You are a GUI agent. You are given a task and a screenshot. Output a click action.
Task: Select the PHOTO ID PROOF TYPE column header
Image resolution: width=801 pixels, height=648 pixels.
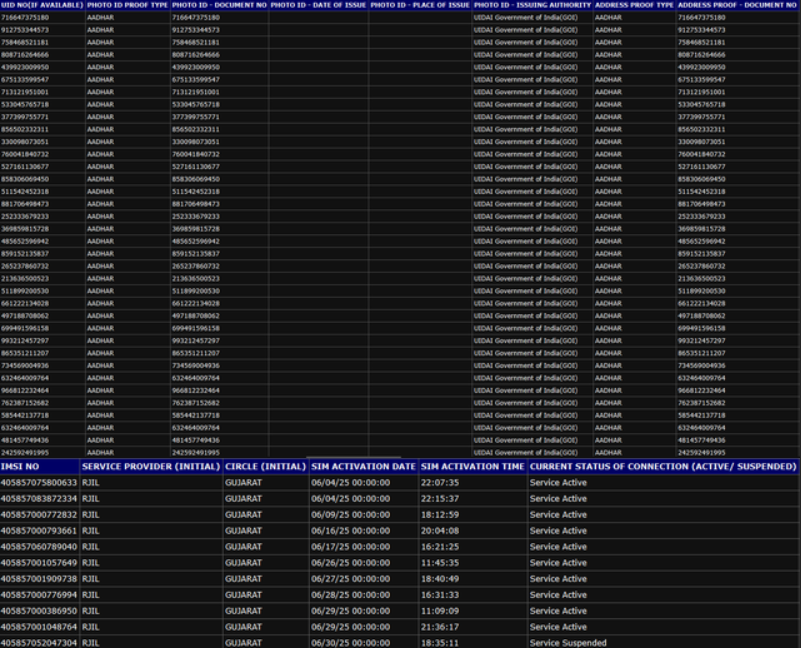(127, 5)
